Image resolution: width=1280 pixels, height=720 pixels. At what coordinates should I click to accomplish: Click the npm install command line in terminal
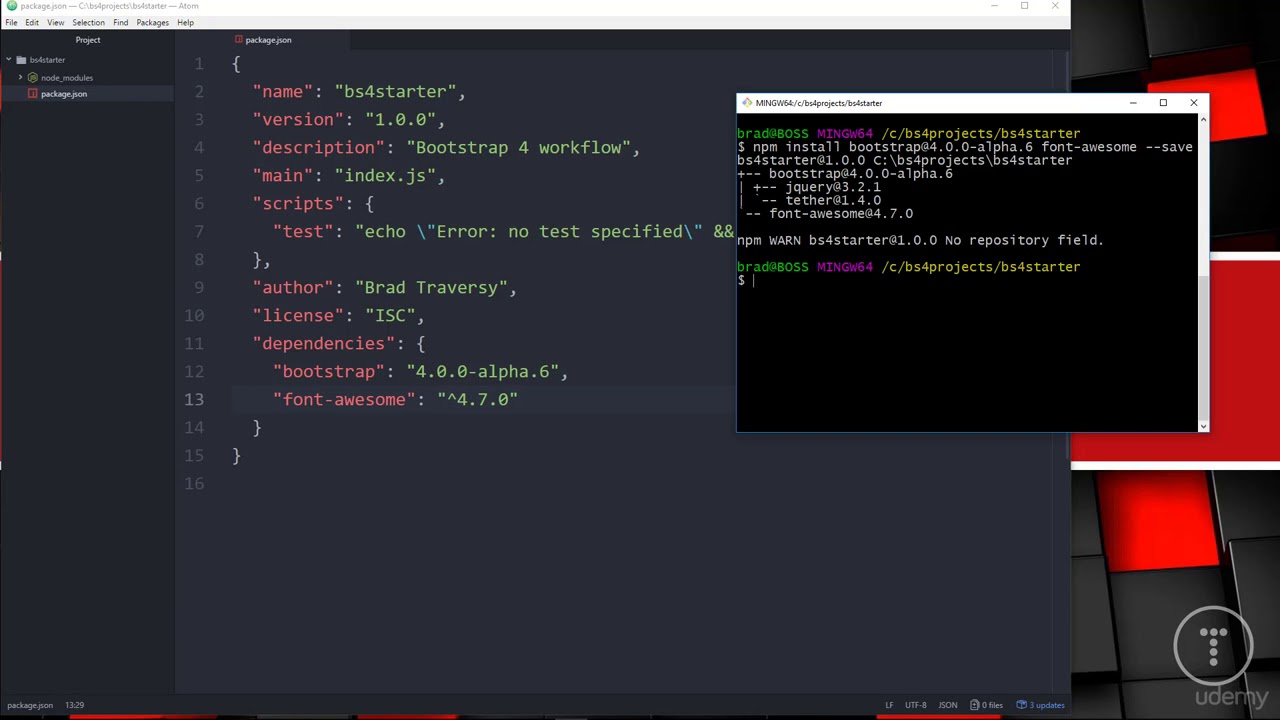point(965,147)
